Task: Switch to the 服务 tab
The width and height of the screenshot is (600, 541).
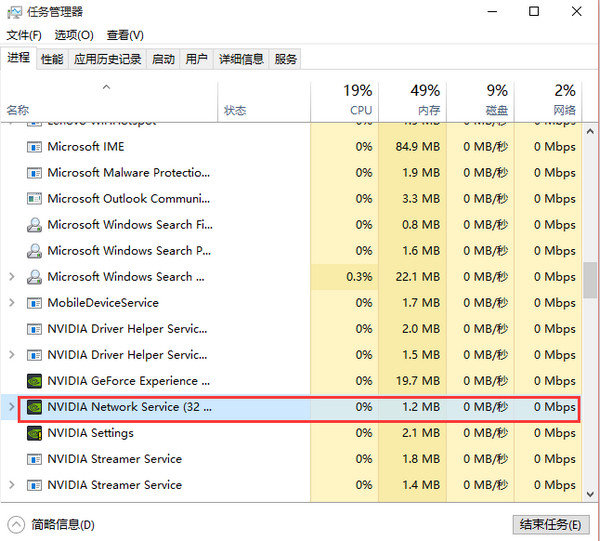Action: [285, 59]
